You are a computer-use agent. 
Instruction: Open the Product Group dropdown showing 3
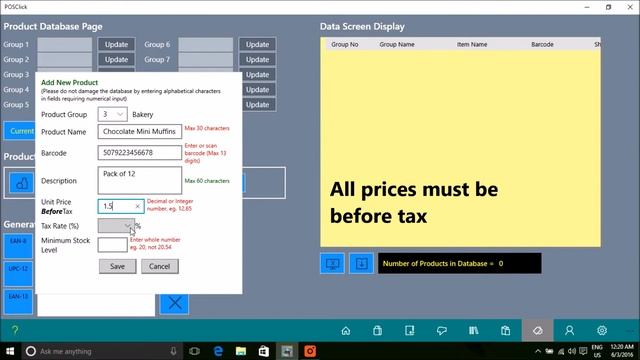coord(112,114)
